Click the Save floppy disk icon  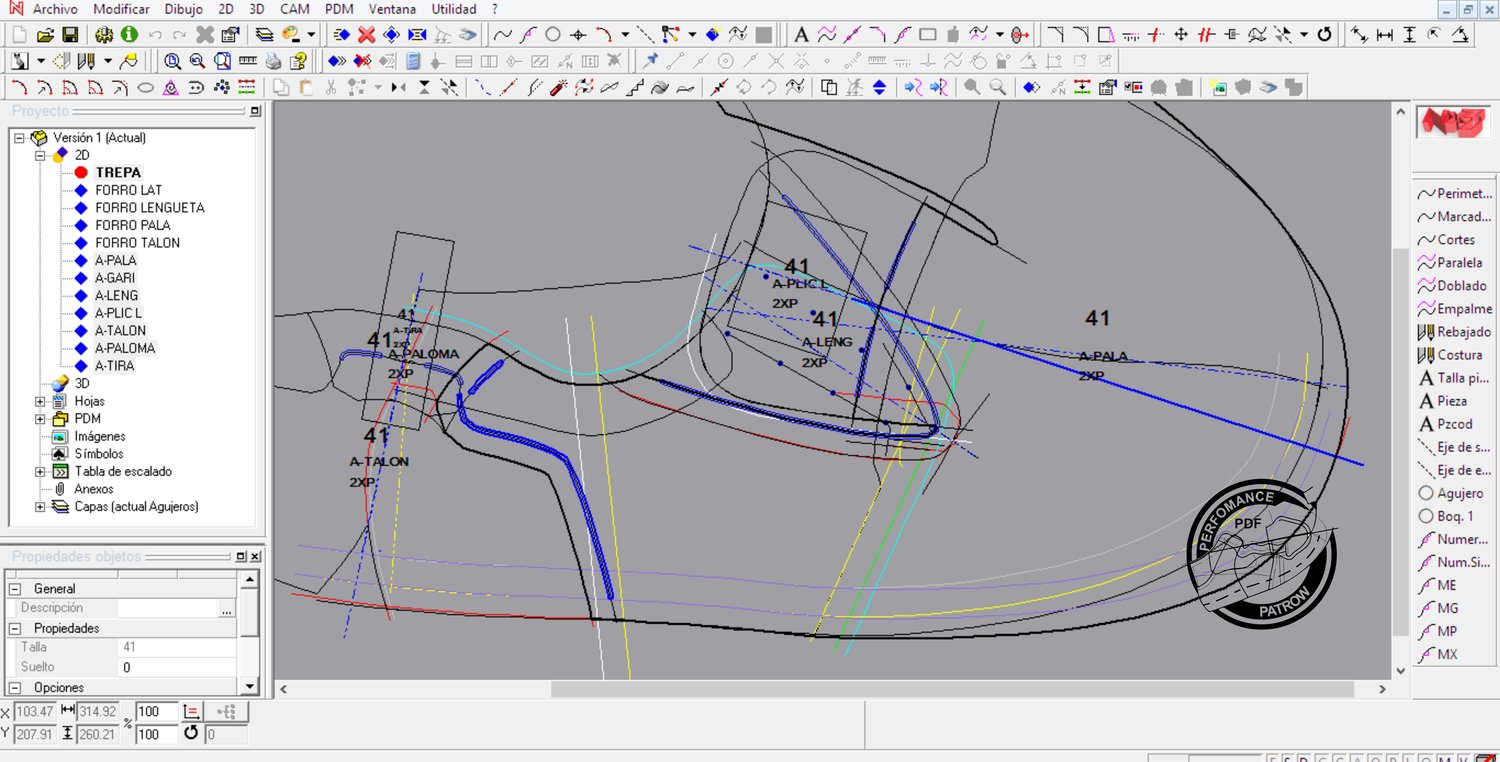tap(70, 35)
